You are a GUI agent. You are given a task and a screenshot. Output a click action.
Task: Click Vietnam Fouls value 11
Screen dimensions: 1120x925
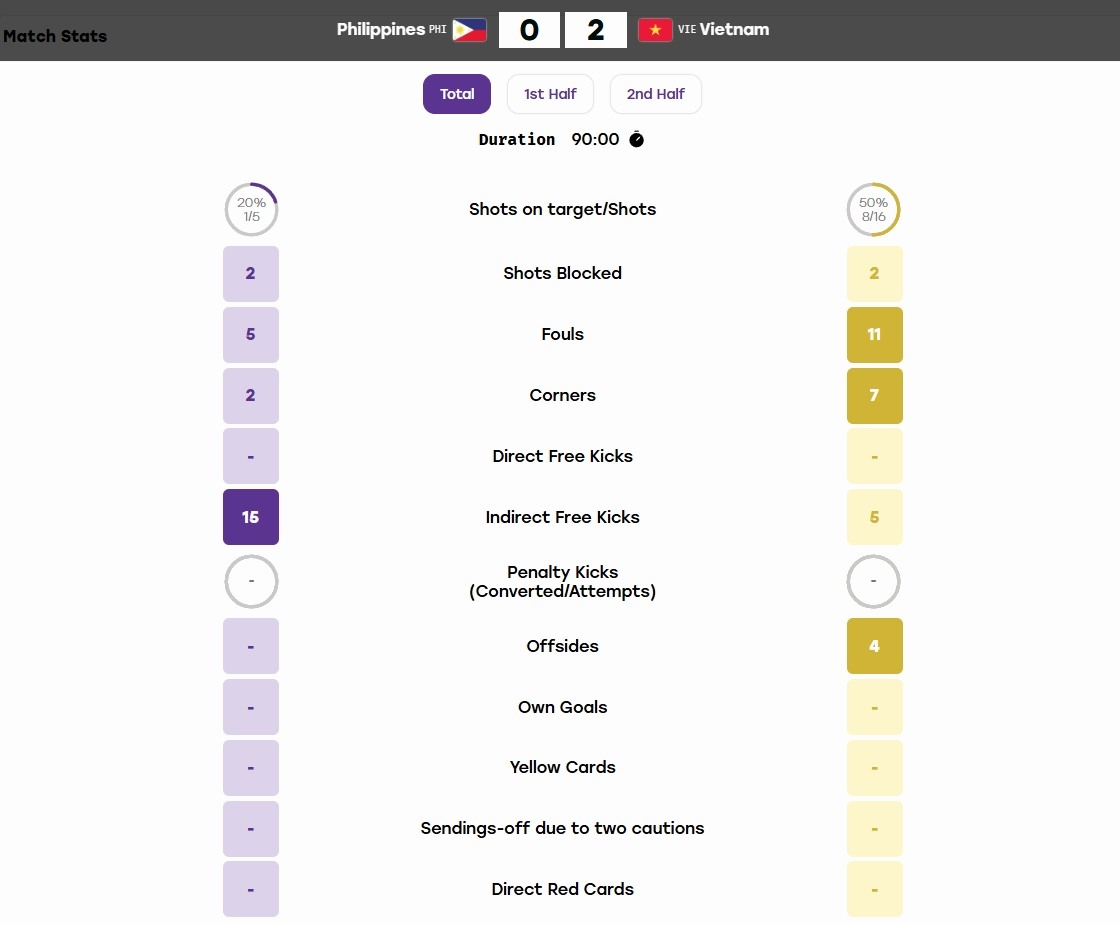pos(875,335)
